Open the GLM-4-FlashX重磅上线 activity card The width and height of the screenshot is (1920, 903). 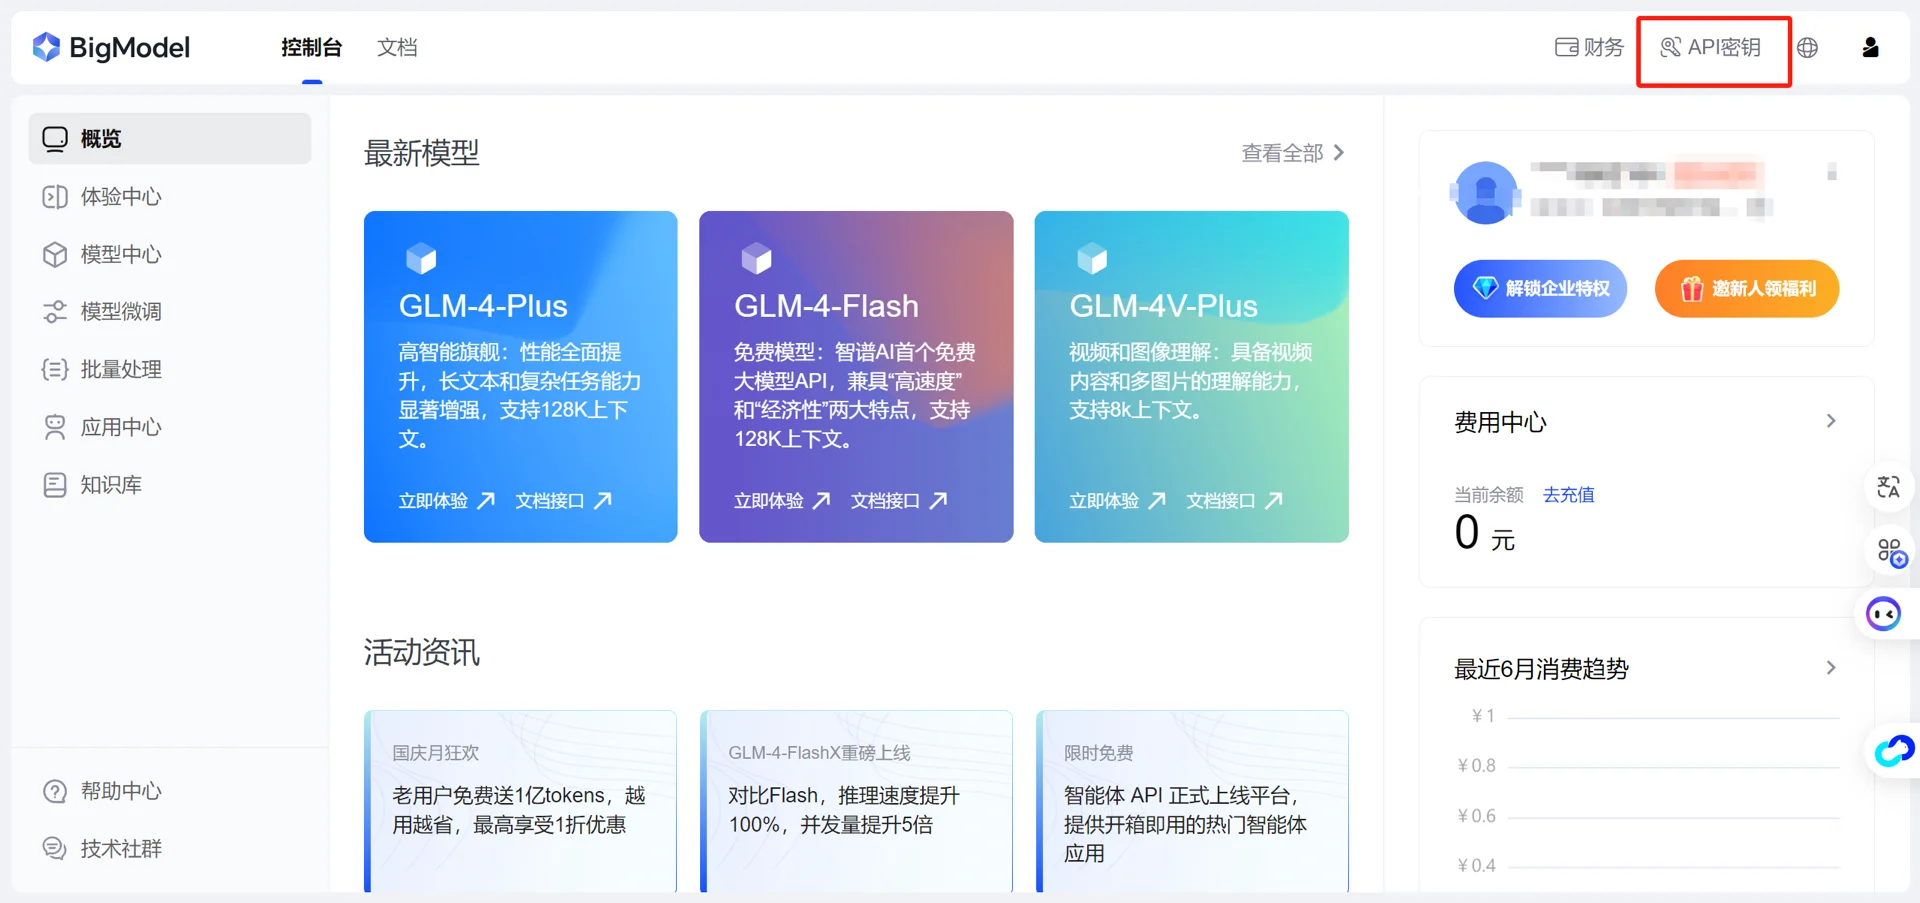pos(856,801)
